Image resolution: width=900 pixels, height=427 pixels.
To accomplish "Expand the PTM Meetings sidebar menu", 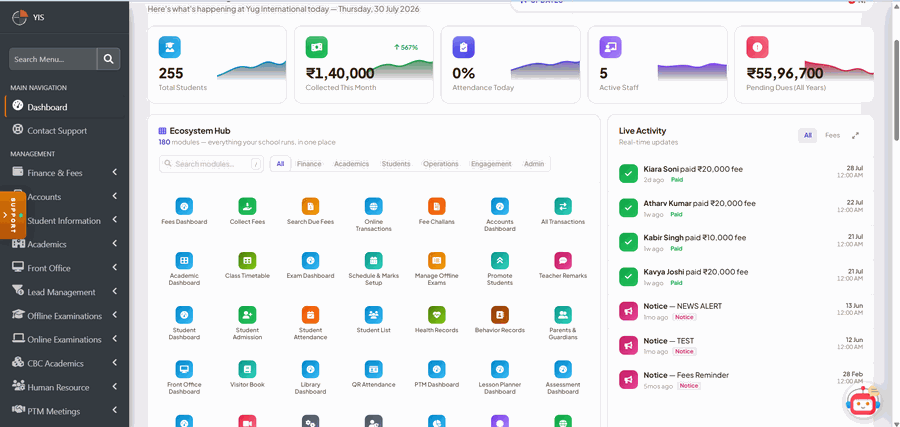I will click(x=65, y=411).
